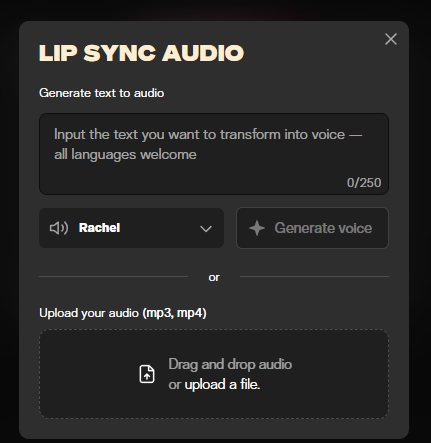Click the "Upload your audio" label

[x=89, y=313]
